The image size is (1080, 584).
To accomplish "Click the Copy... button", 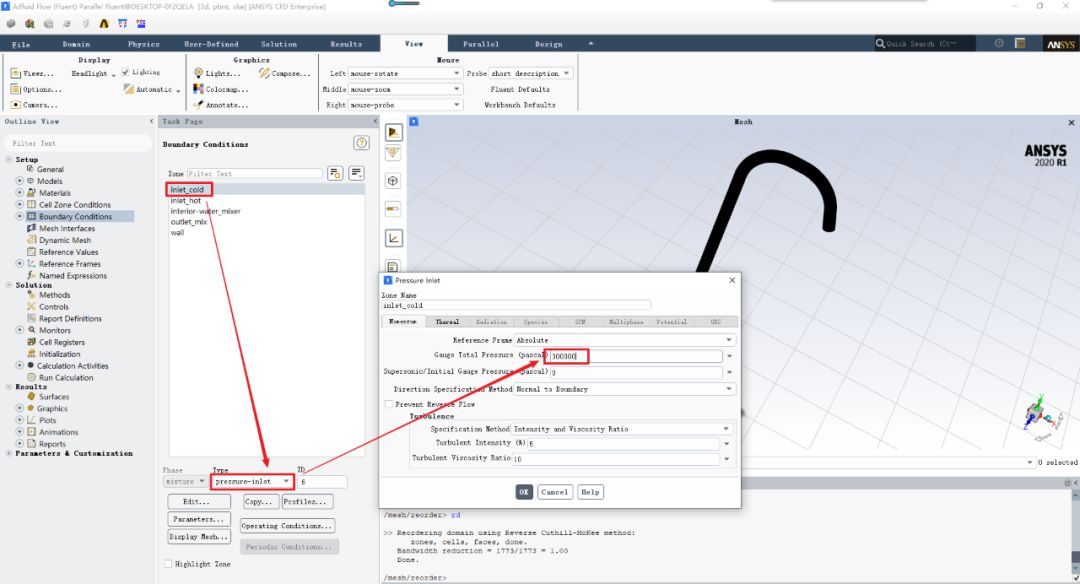I will pyautogui.click(x=260, y=501).
